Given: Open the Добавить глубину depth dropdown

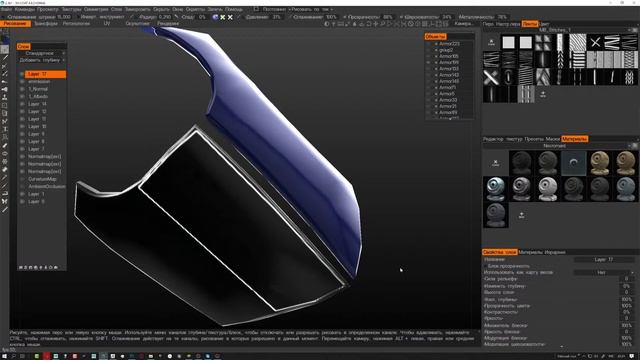Looking at the screenshot, I should [x=42, y=60].
